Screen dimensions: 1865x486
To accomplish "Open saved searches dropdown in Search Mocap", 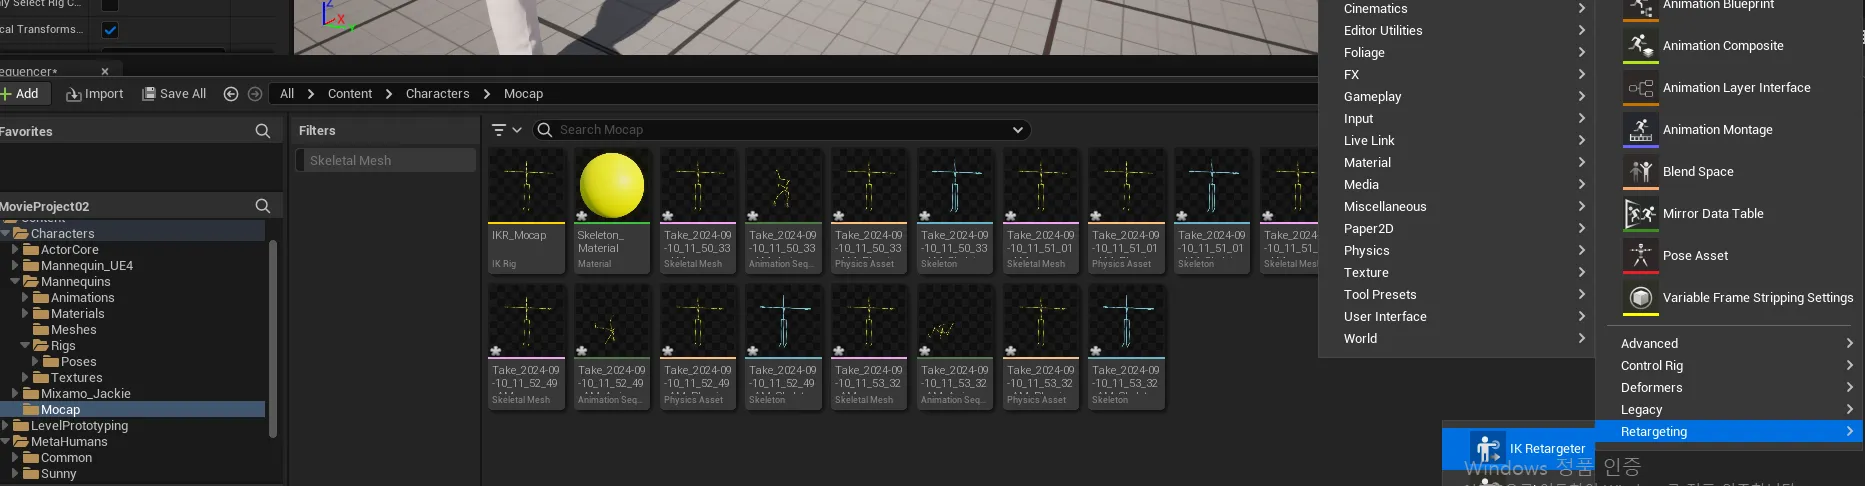I will click(x=1018, y=130).
